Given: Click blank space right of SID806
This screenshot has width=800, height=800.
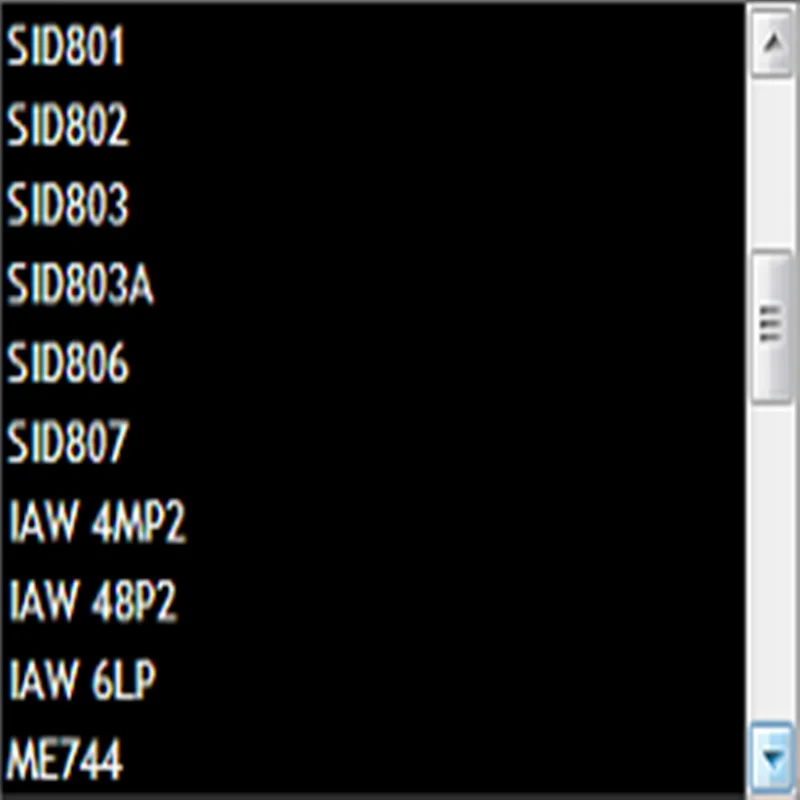Looking at the screenshot, I should (x=436, y=362).
